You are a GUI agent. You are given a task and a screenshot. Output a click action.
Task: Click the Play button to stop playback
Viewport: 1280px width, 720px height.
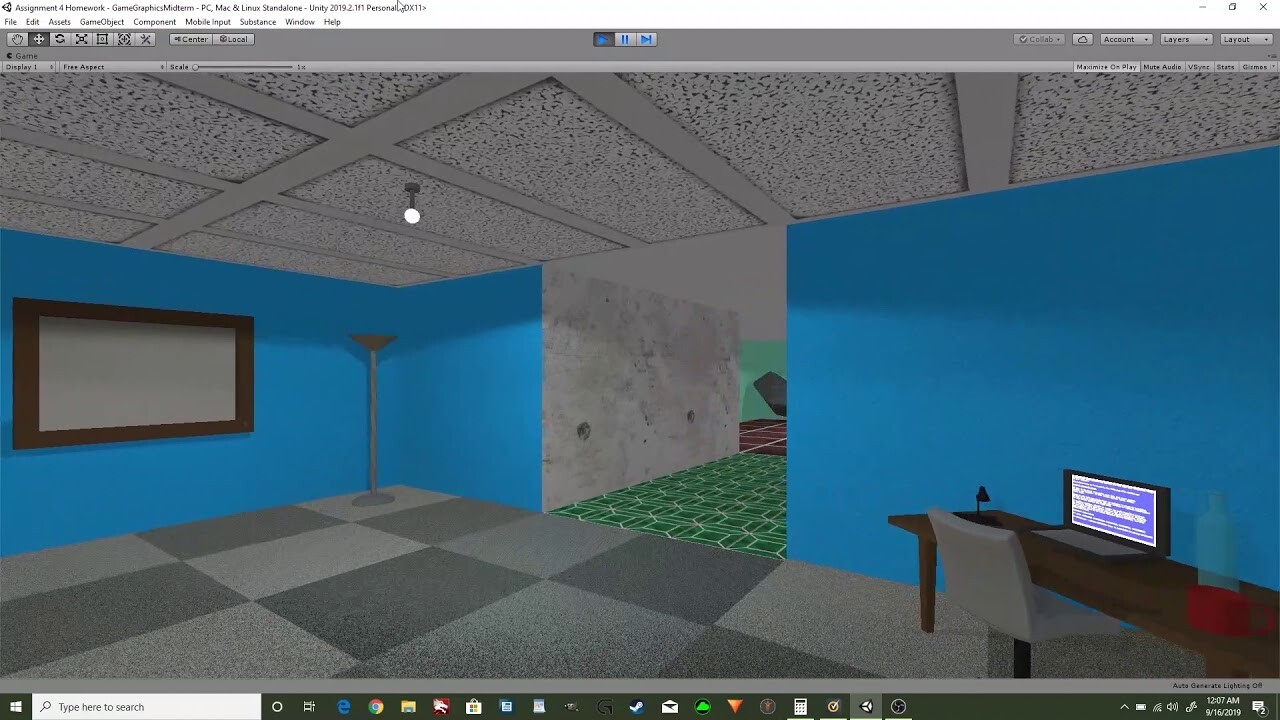603,39
